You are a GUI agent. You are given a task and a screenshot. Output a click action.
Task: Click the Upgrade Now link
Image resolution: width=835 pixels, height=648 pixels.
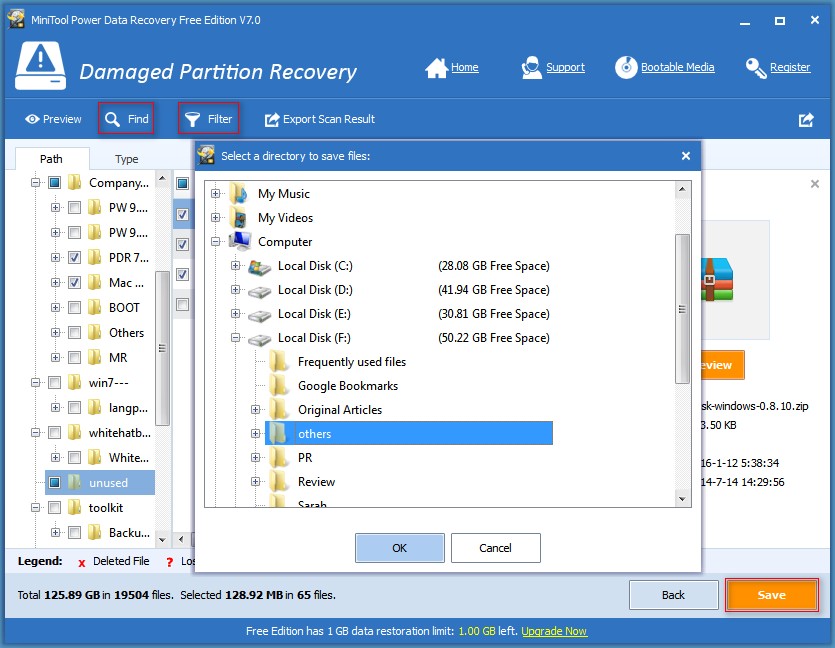tap(554, 631)
